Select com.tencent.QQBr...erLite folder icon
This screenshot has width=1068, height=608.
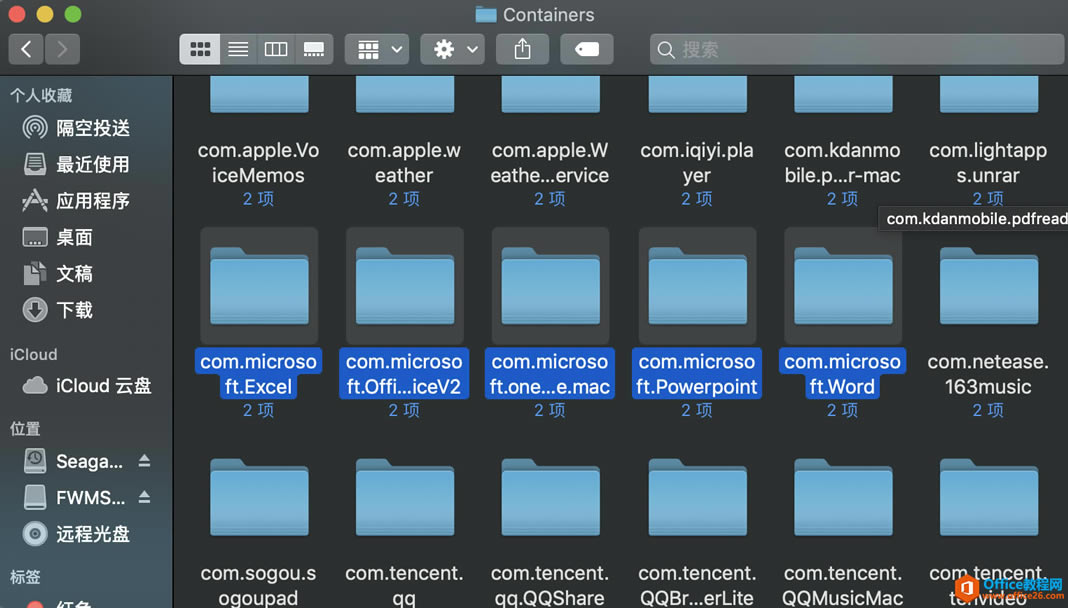click(x=697, y=498)
